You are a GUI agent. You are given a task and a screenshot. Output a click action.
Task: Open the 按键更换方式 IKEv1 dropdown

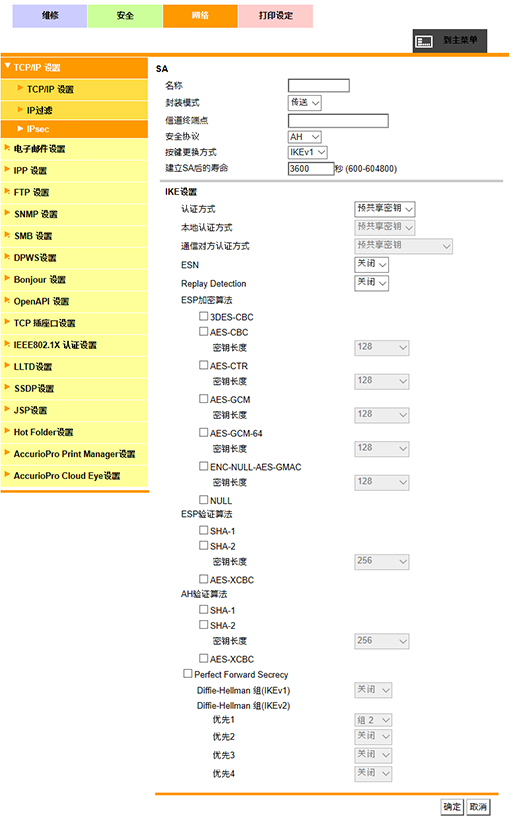coord(308,152)
